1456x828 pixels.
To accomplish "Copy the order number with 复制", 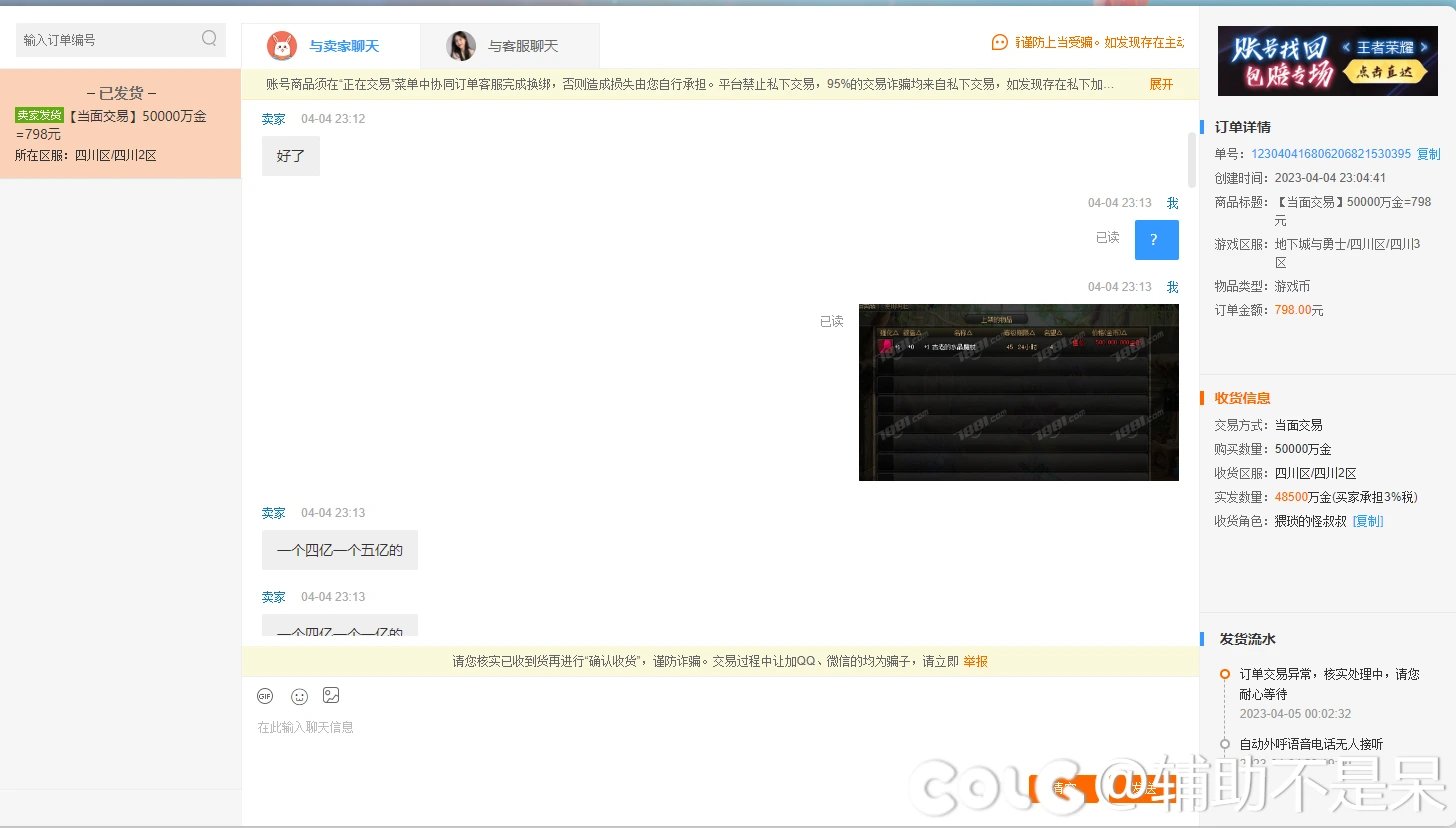I will coord(1428,154).
